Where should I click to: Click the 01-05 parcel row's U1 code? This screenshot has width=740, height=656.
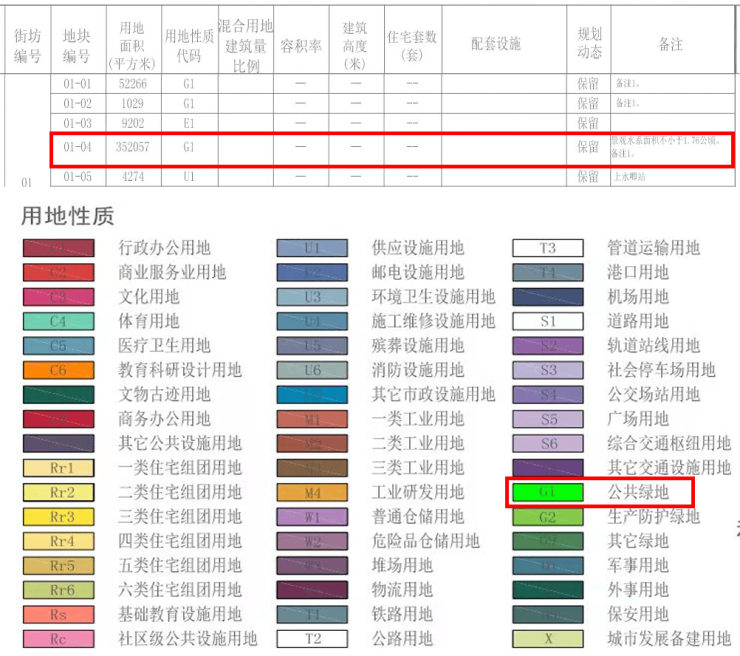188,177
